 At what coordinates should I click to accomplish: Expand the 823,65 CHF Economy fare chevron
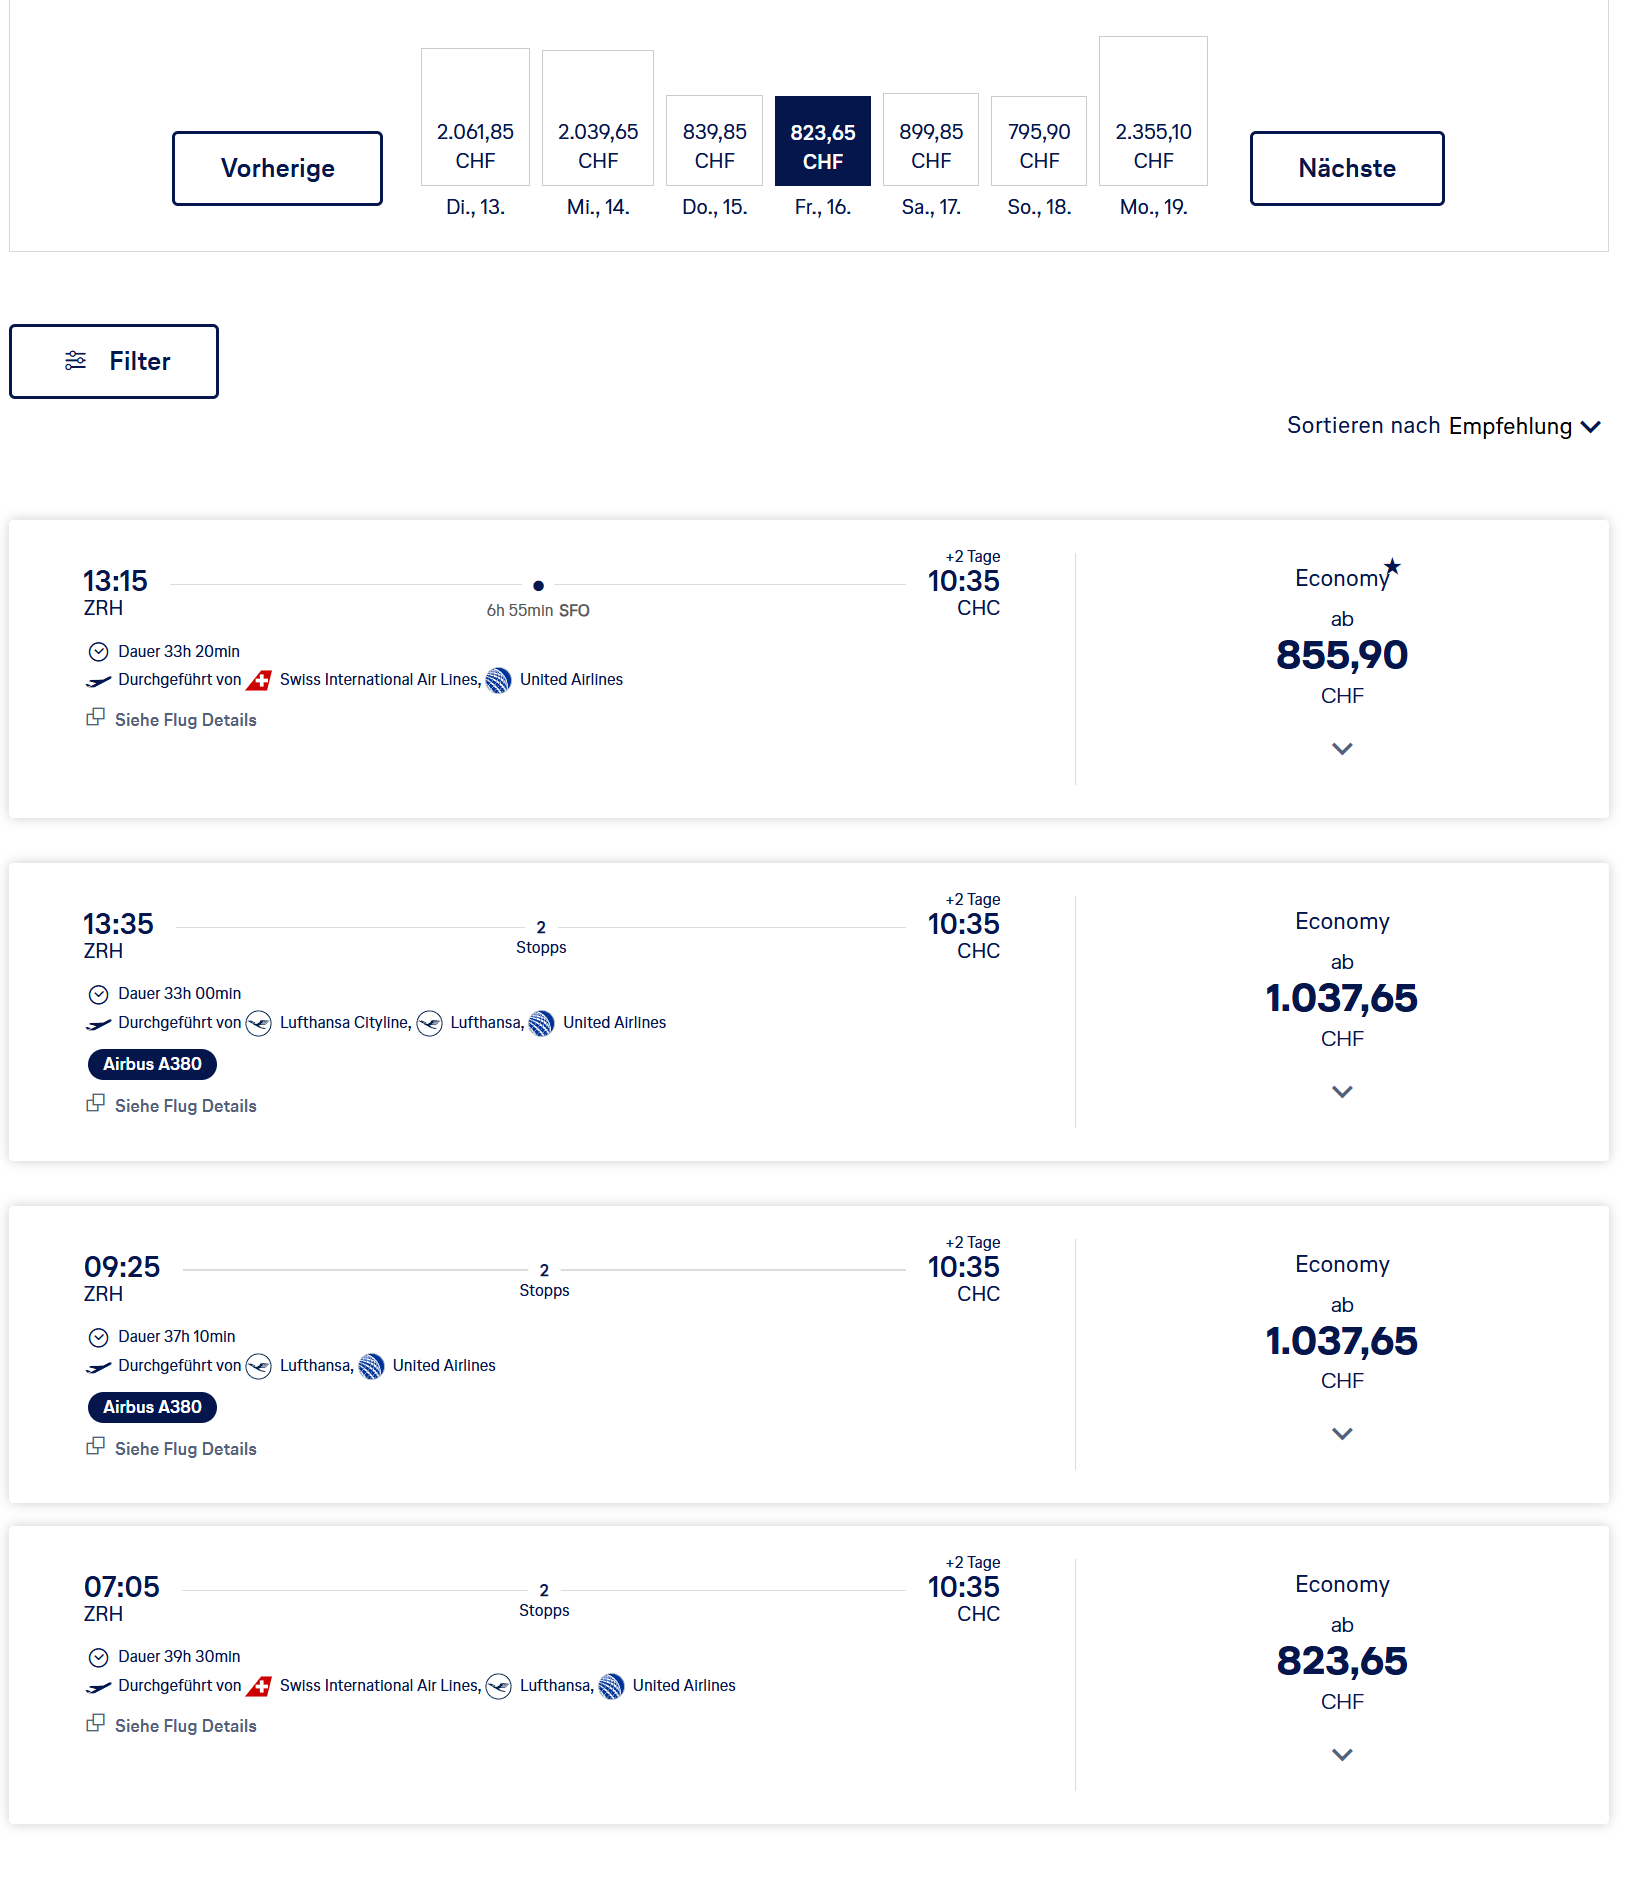pyautogui.click(x=1342, y=1755)
